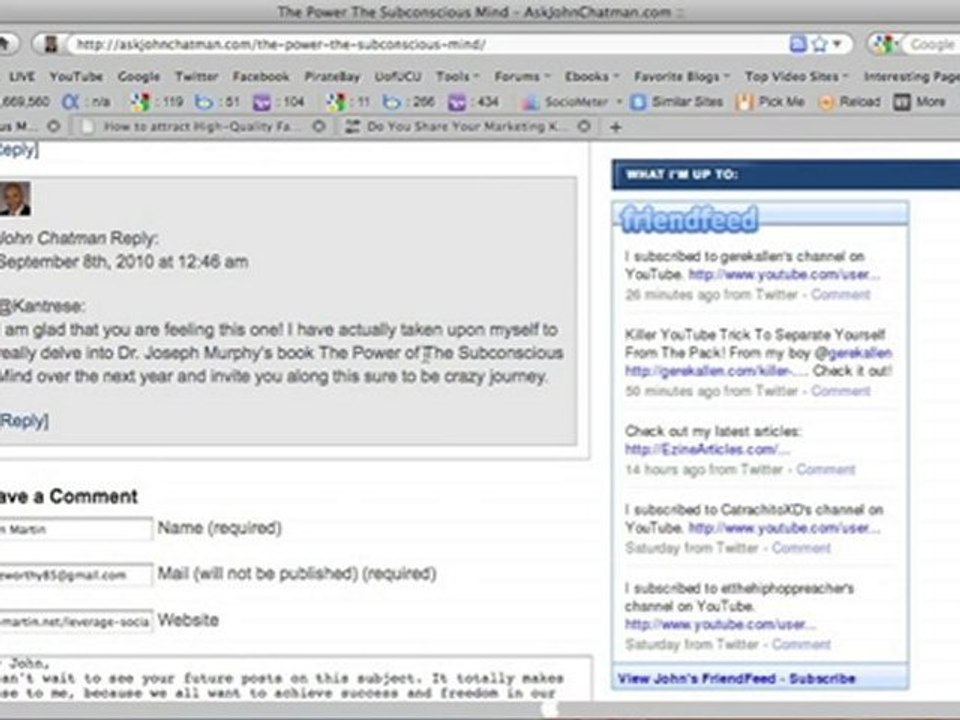960x720 pixels.
Task: Expand the Favorite Blogs bookmark folder
Action: point(682,77)
